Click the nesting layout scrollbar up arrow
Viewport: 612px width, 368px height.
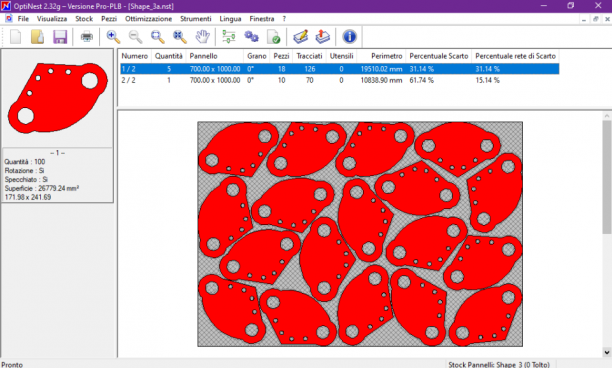pyautogui.click(x=607, y=116)
